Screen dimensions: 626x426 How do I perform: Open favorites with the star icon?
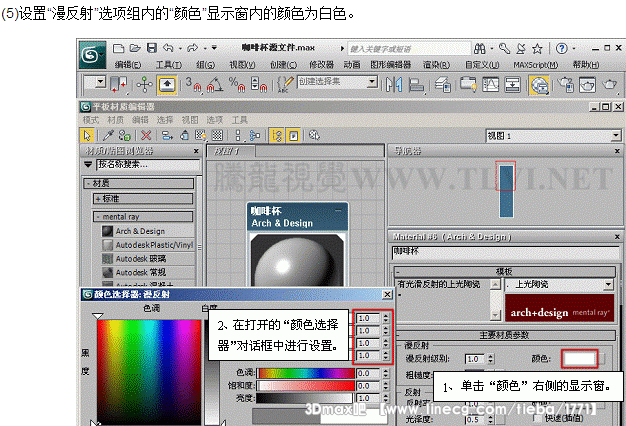(537, 49)
